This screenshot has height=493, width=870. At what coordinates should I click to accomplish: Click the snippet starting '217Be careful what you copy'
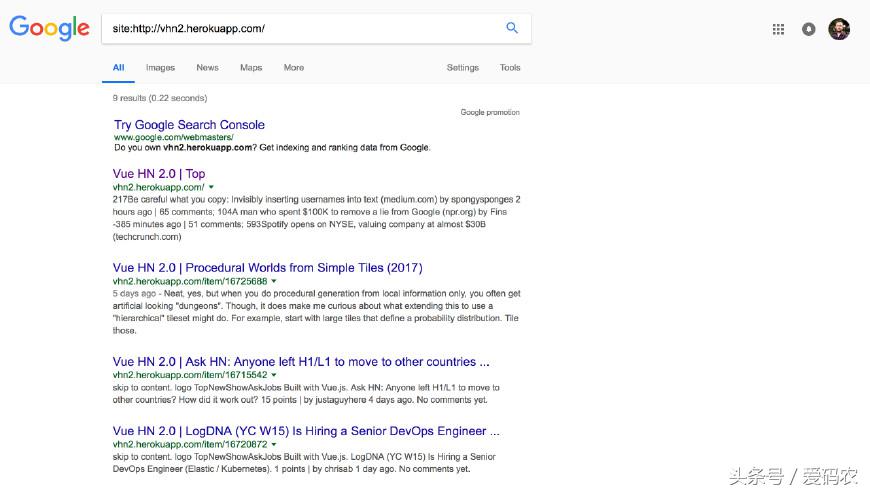coord(316,218)
